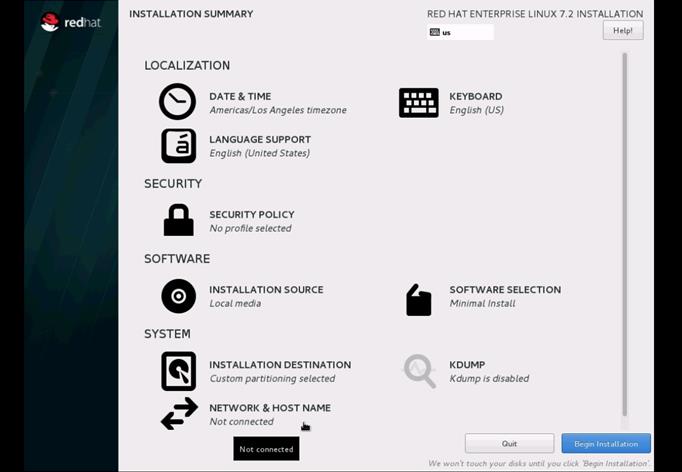This screenshot has width=682, height=472.
Task: Click the SOFTWARE section heading
Action: point(177,259)
